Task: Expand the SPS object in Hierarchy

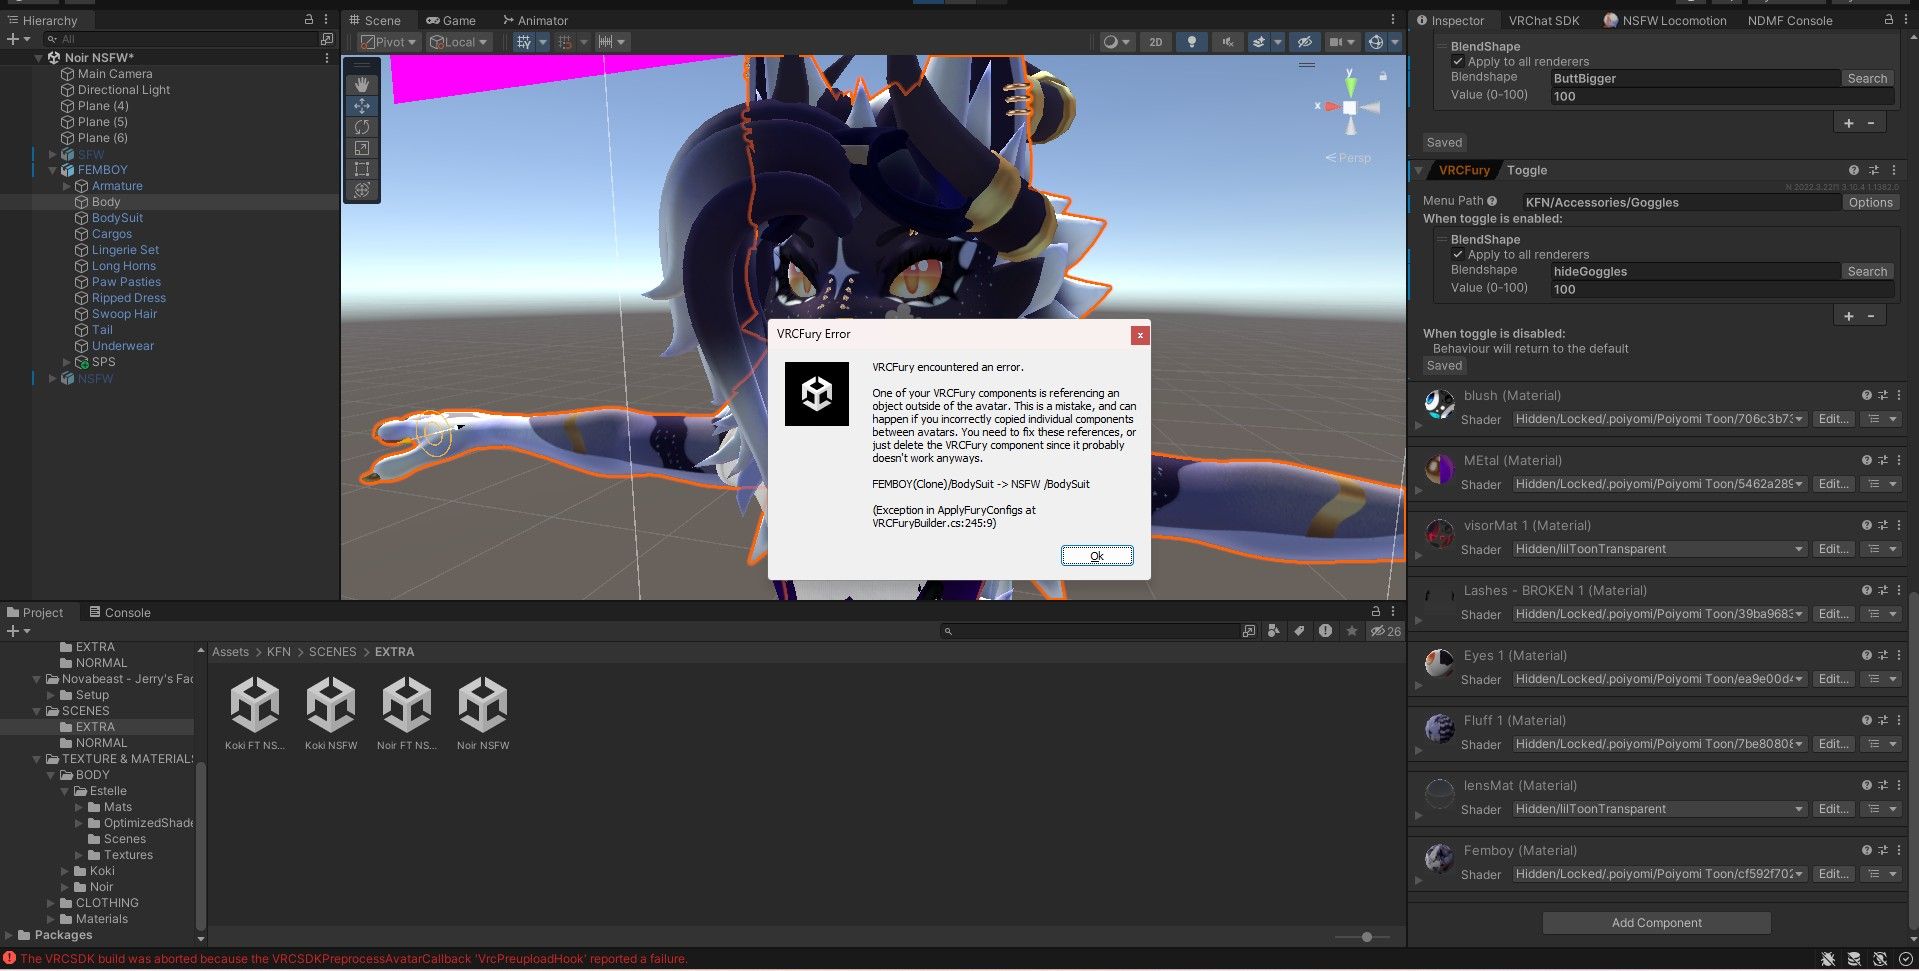Action: coord(67,362)
